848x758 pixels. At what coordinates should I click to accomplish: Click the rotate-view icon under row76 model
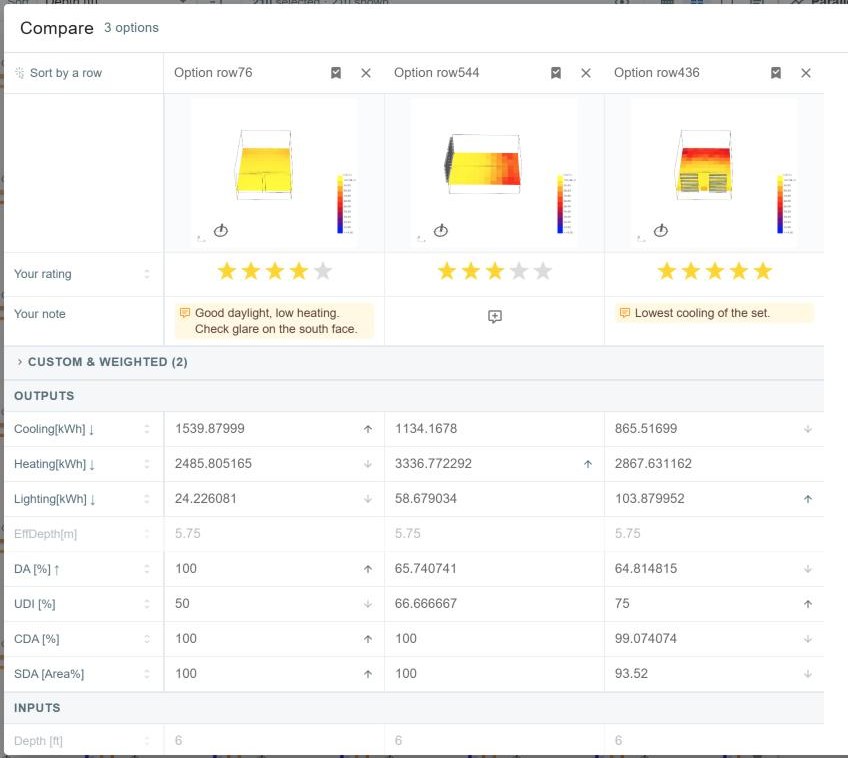click(221, 230)
